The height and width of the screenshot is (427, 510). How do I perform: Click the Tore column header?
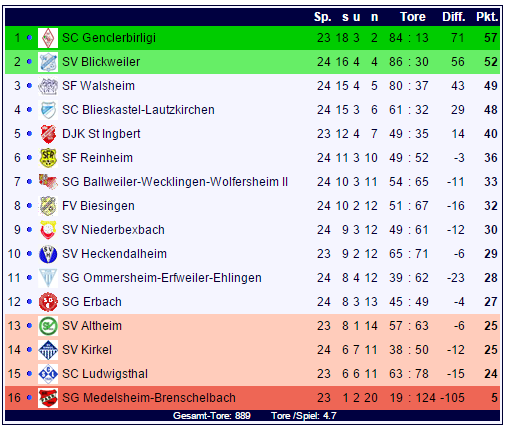point(413,17)
